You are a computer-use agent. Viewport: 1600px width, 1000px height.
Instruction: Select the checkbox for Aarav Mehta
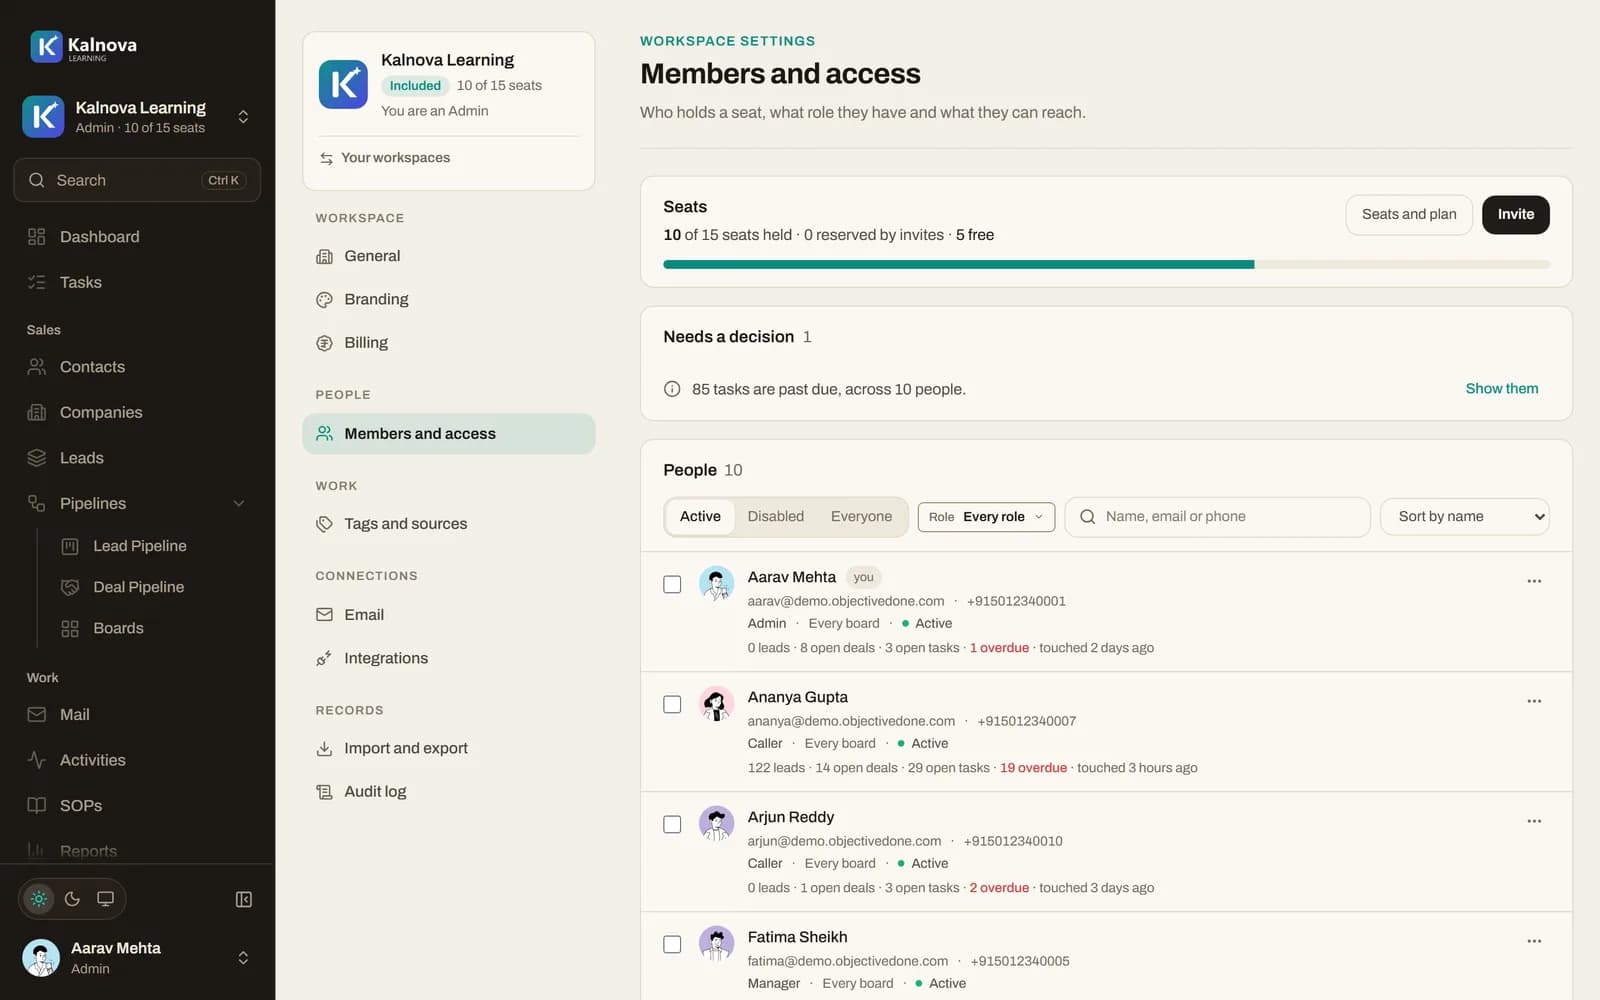pos(672,584)
